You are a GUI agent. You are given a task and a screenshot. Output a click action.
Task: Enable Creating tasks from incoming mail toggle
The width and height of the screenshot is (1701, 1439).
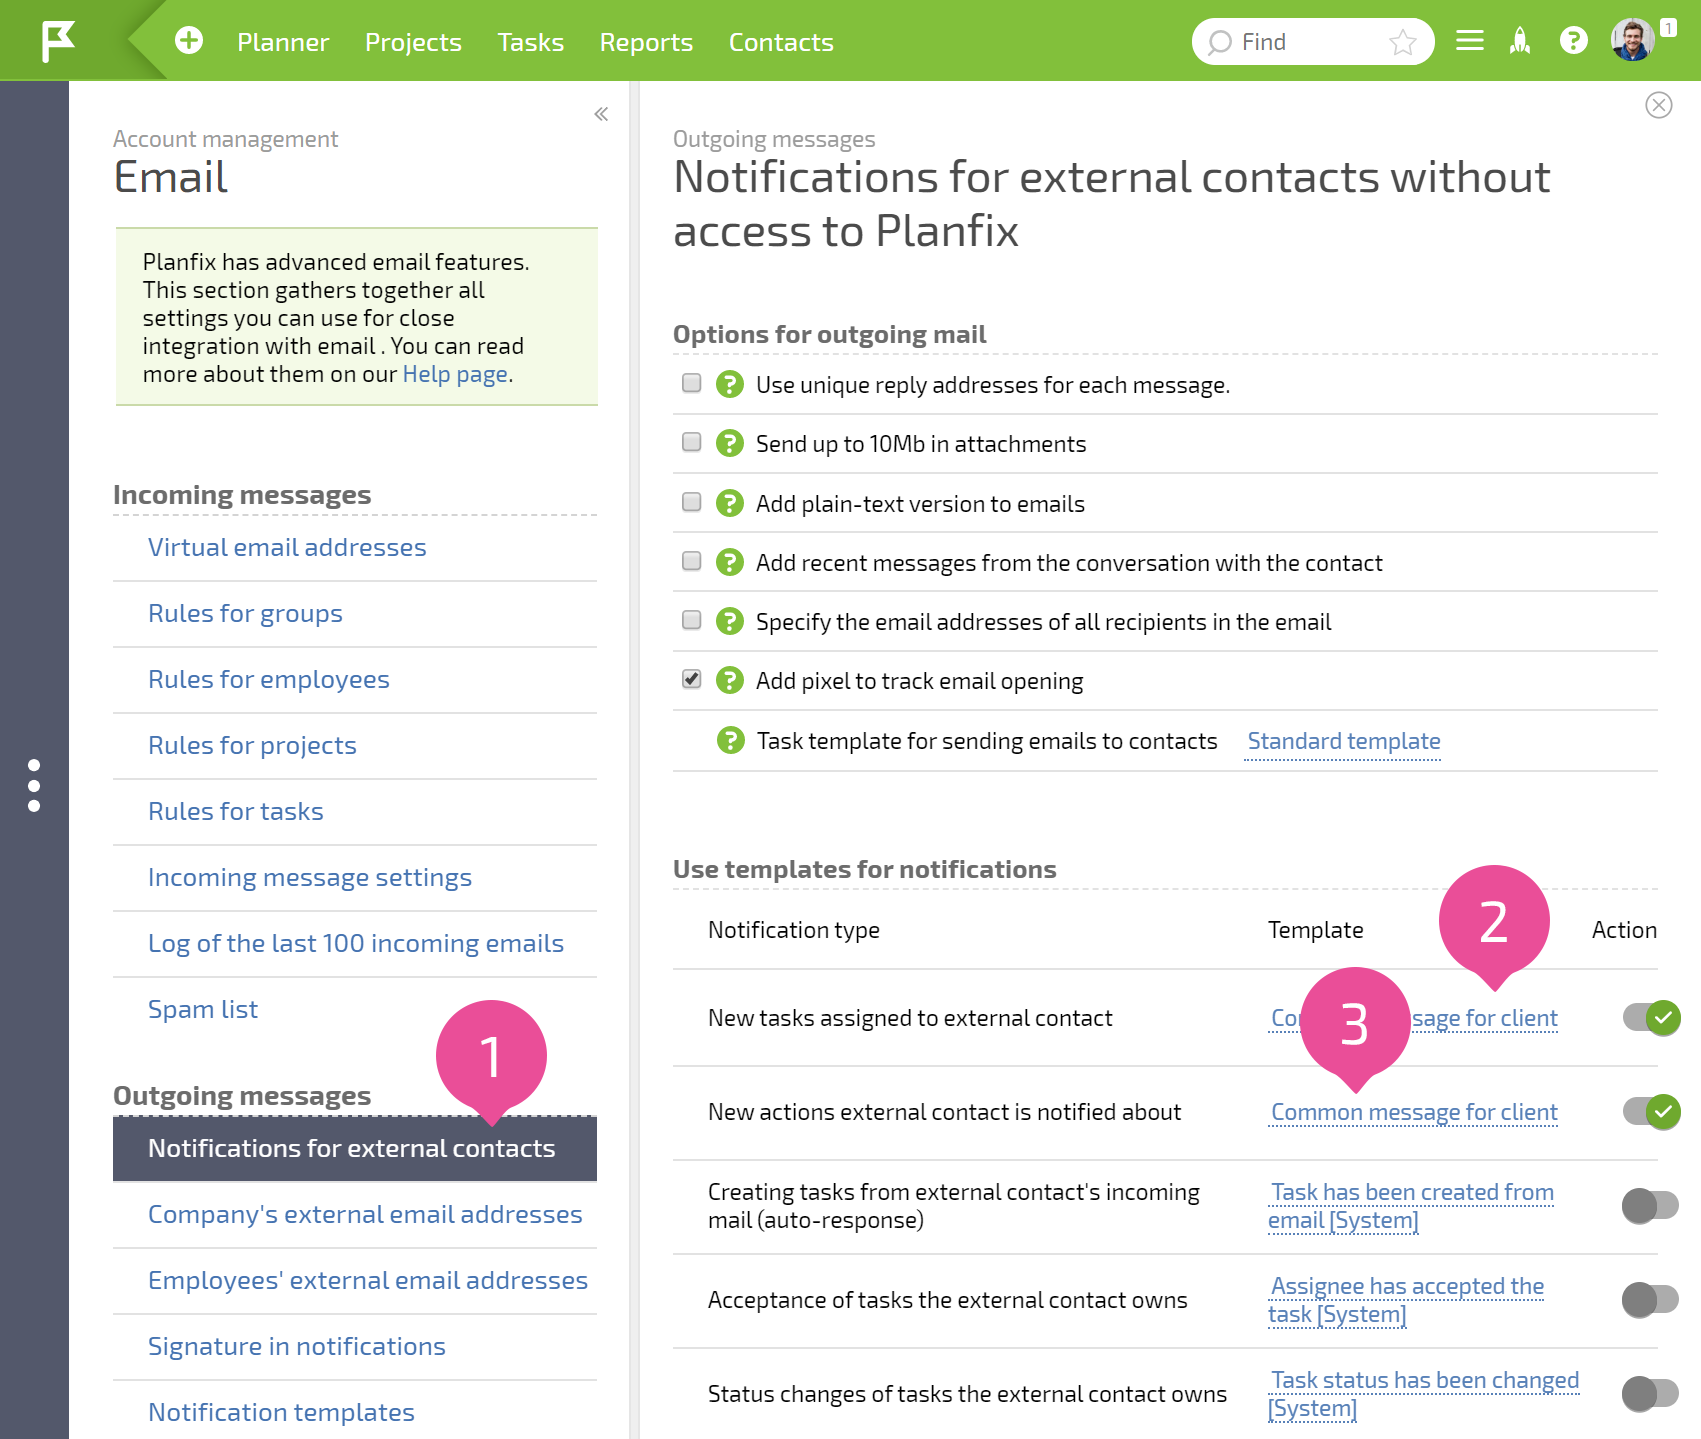tap(1650, 1205)
